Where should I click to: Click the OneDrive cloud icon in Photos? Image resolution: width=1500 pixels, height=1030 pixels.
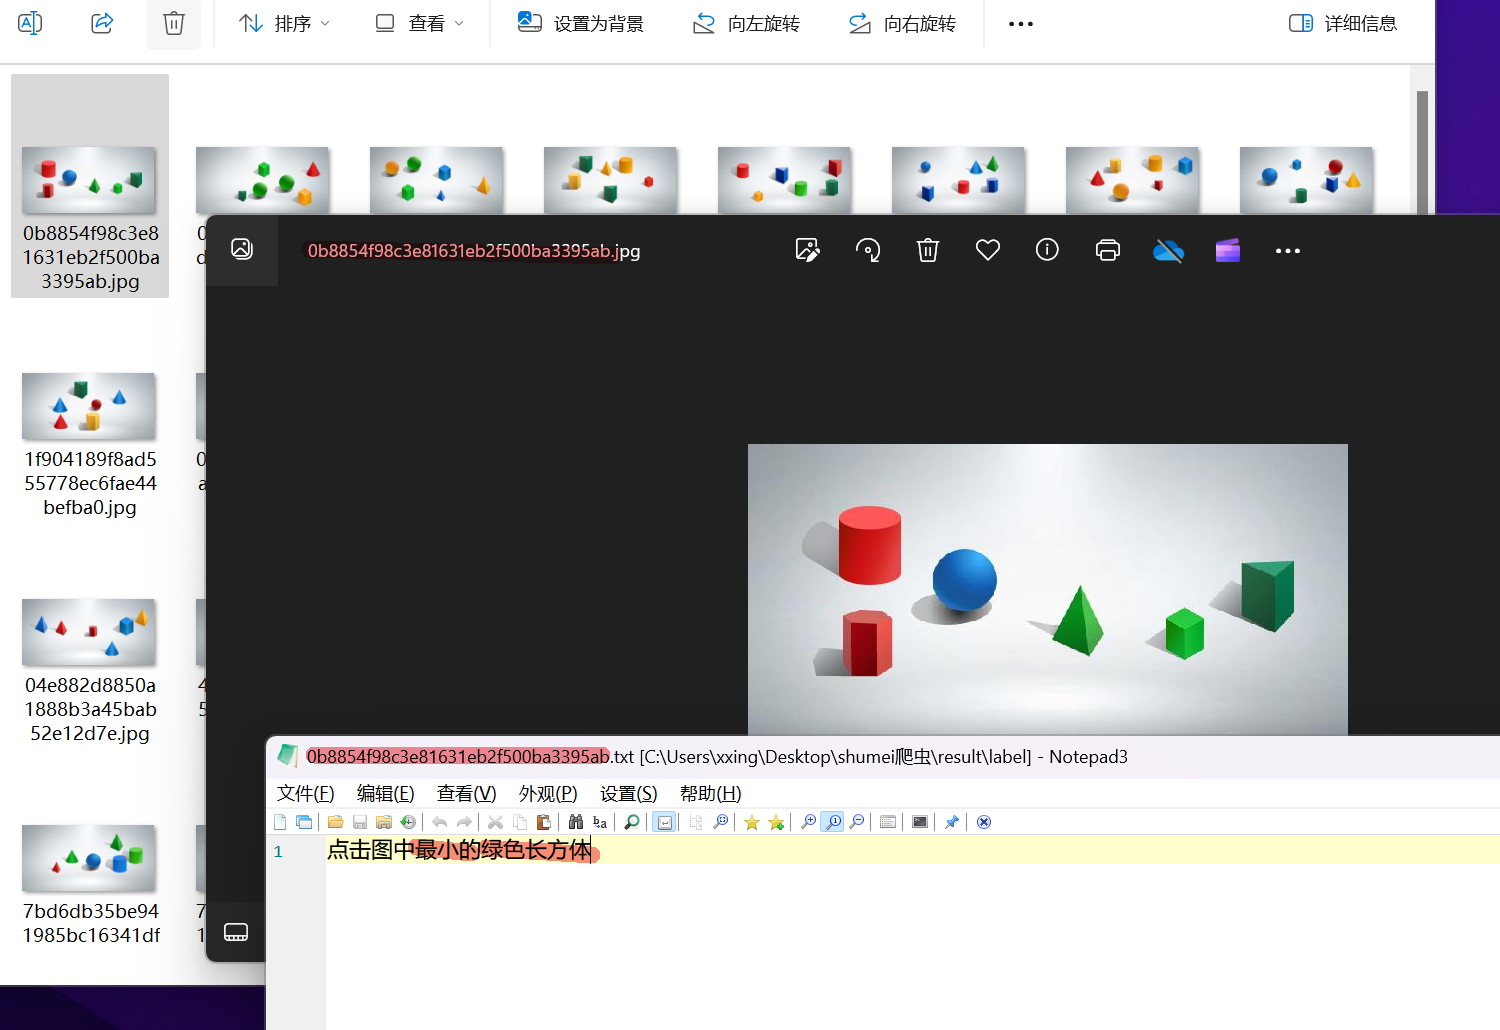click(x=1168, y=251)
